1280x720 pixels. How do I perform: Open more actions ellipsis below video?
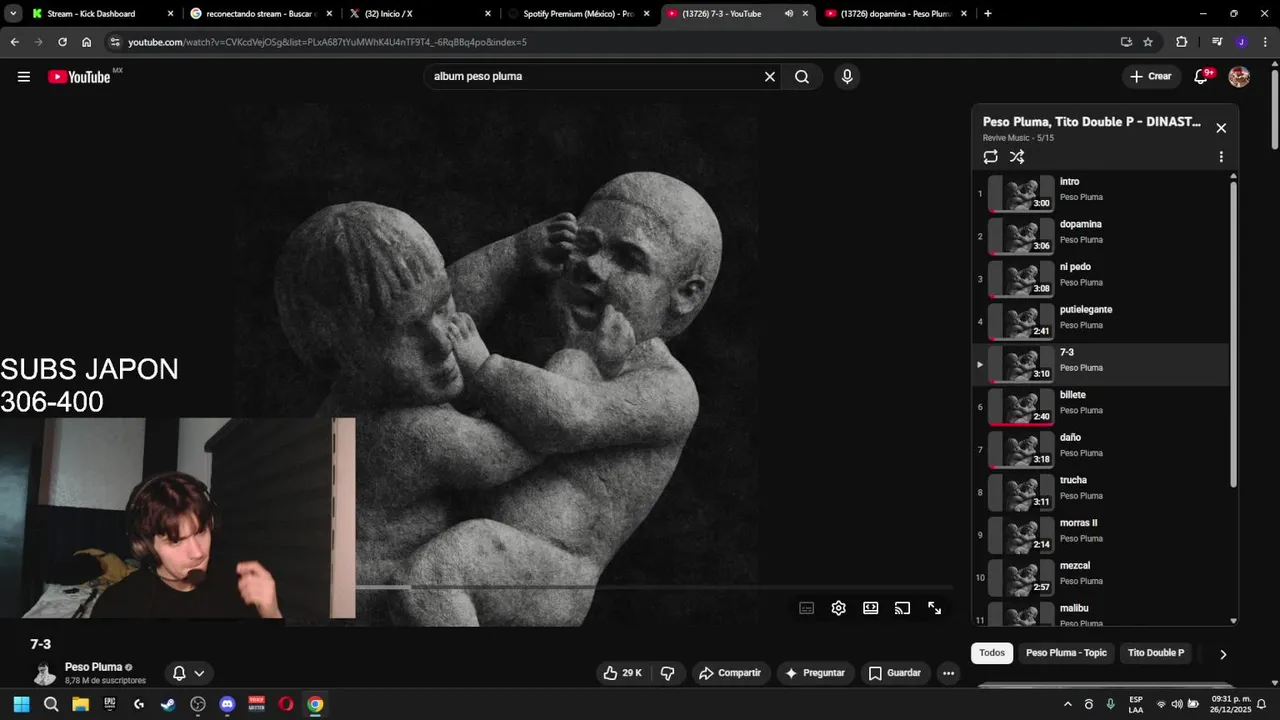[x=948, y=673]
